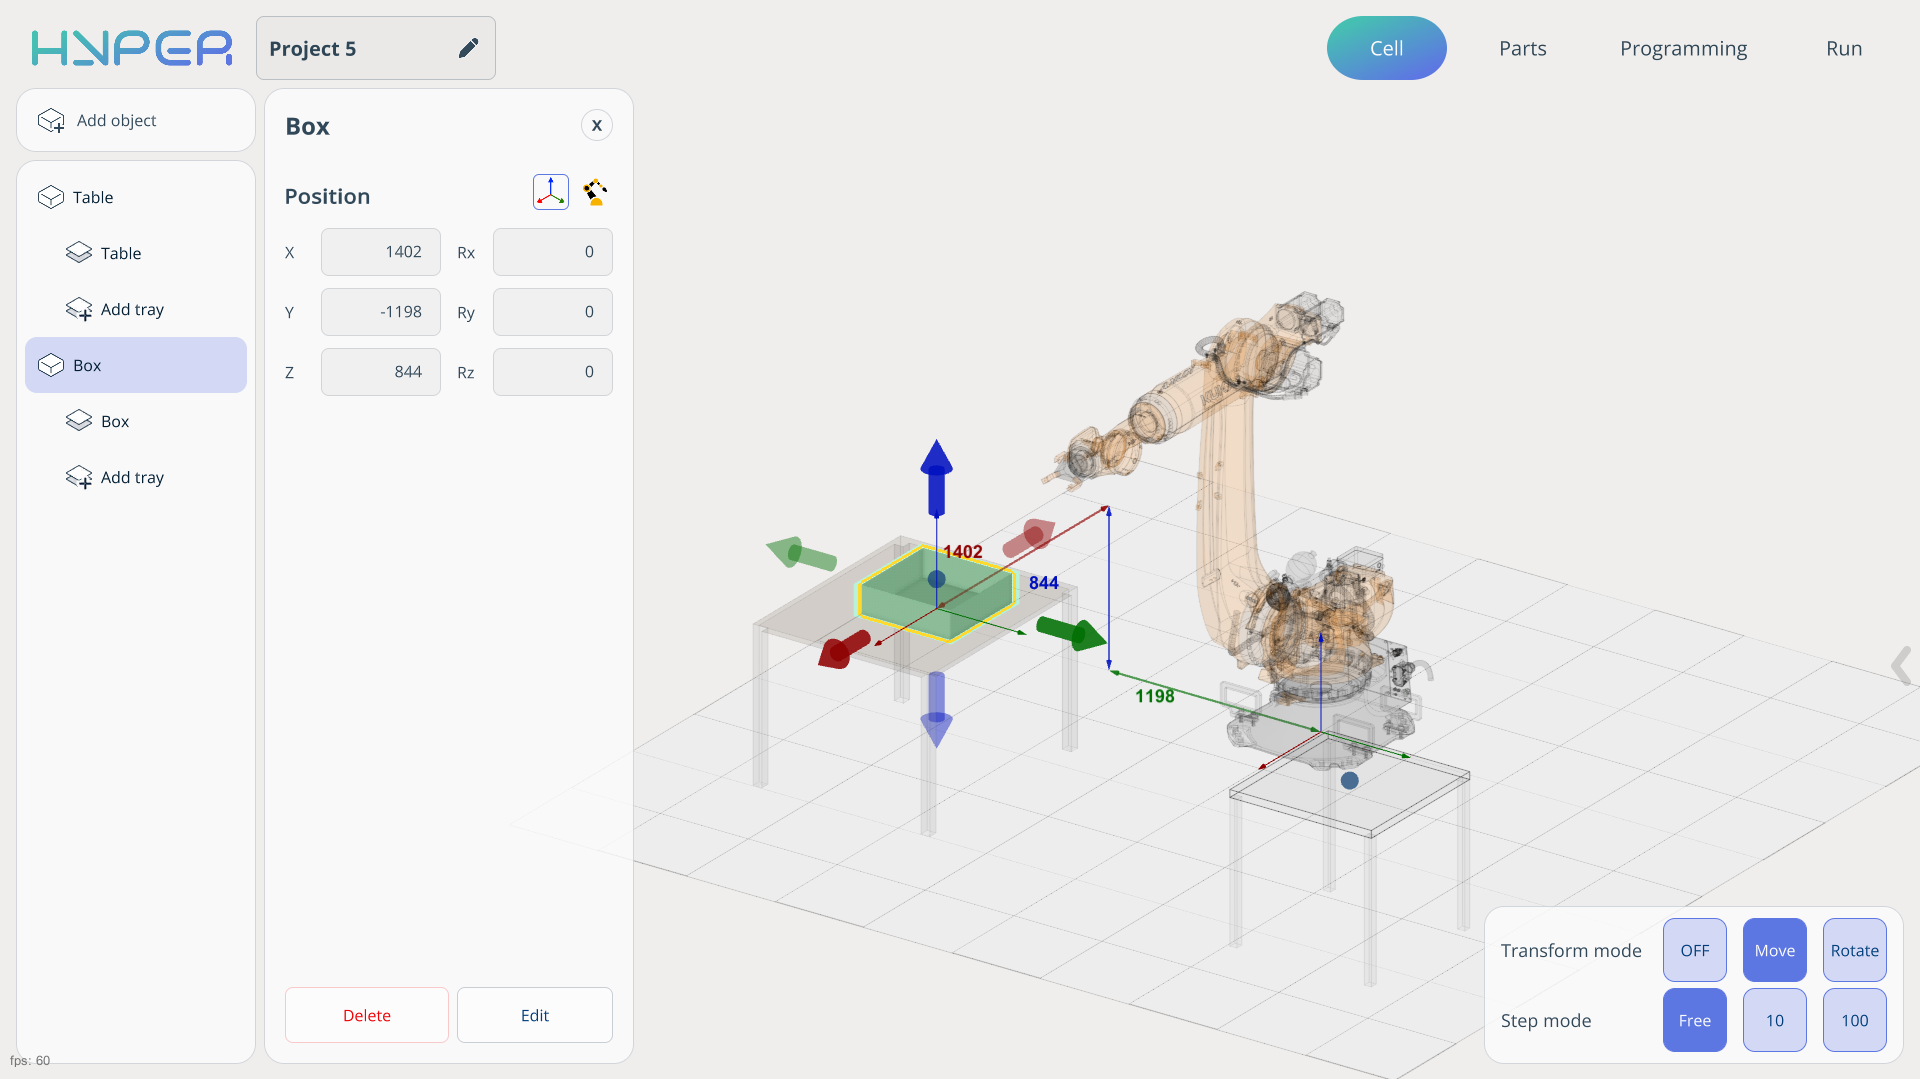Select the robot reference frame icon

pos(596,192)
